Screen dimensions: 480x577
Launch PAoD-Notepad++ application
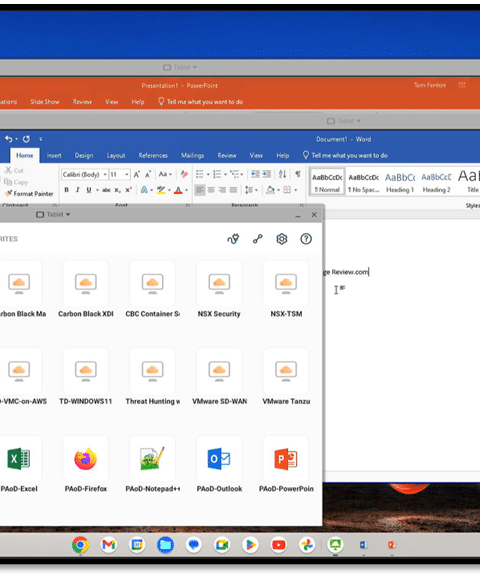coord(152,459)
